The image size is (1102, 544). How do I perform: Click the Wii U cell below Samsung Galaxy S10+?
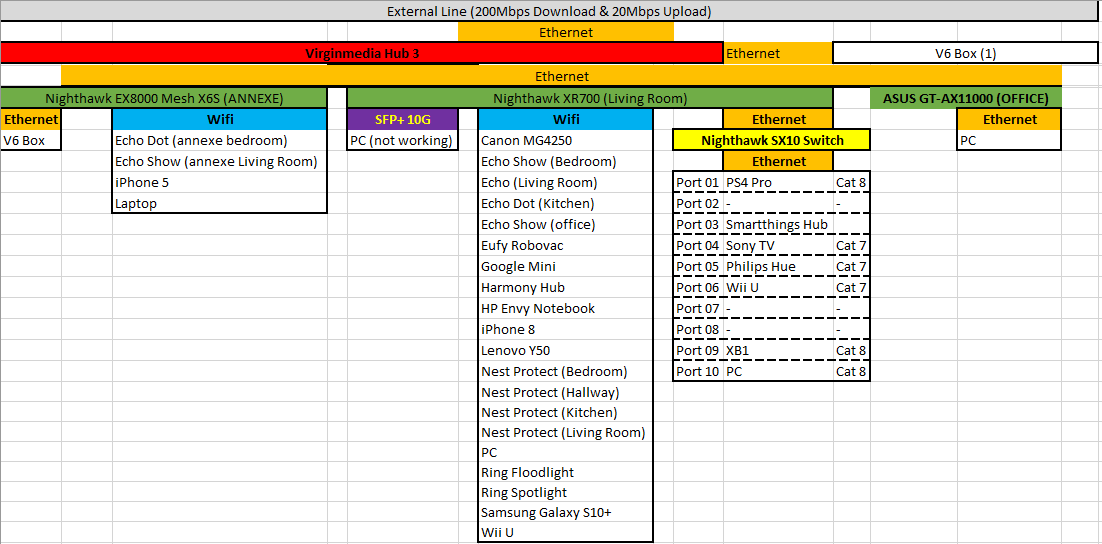pos(566,532)
